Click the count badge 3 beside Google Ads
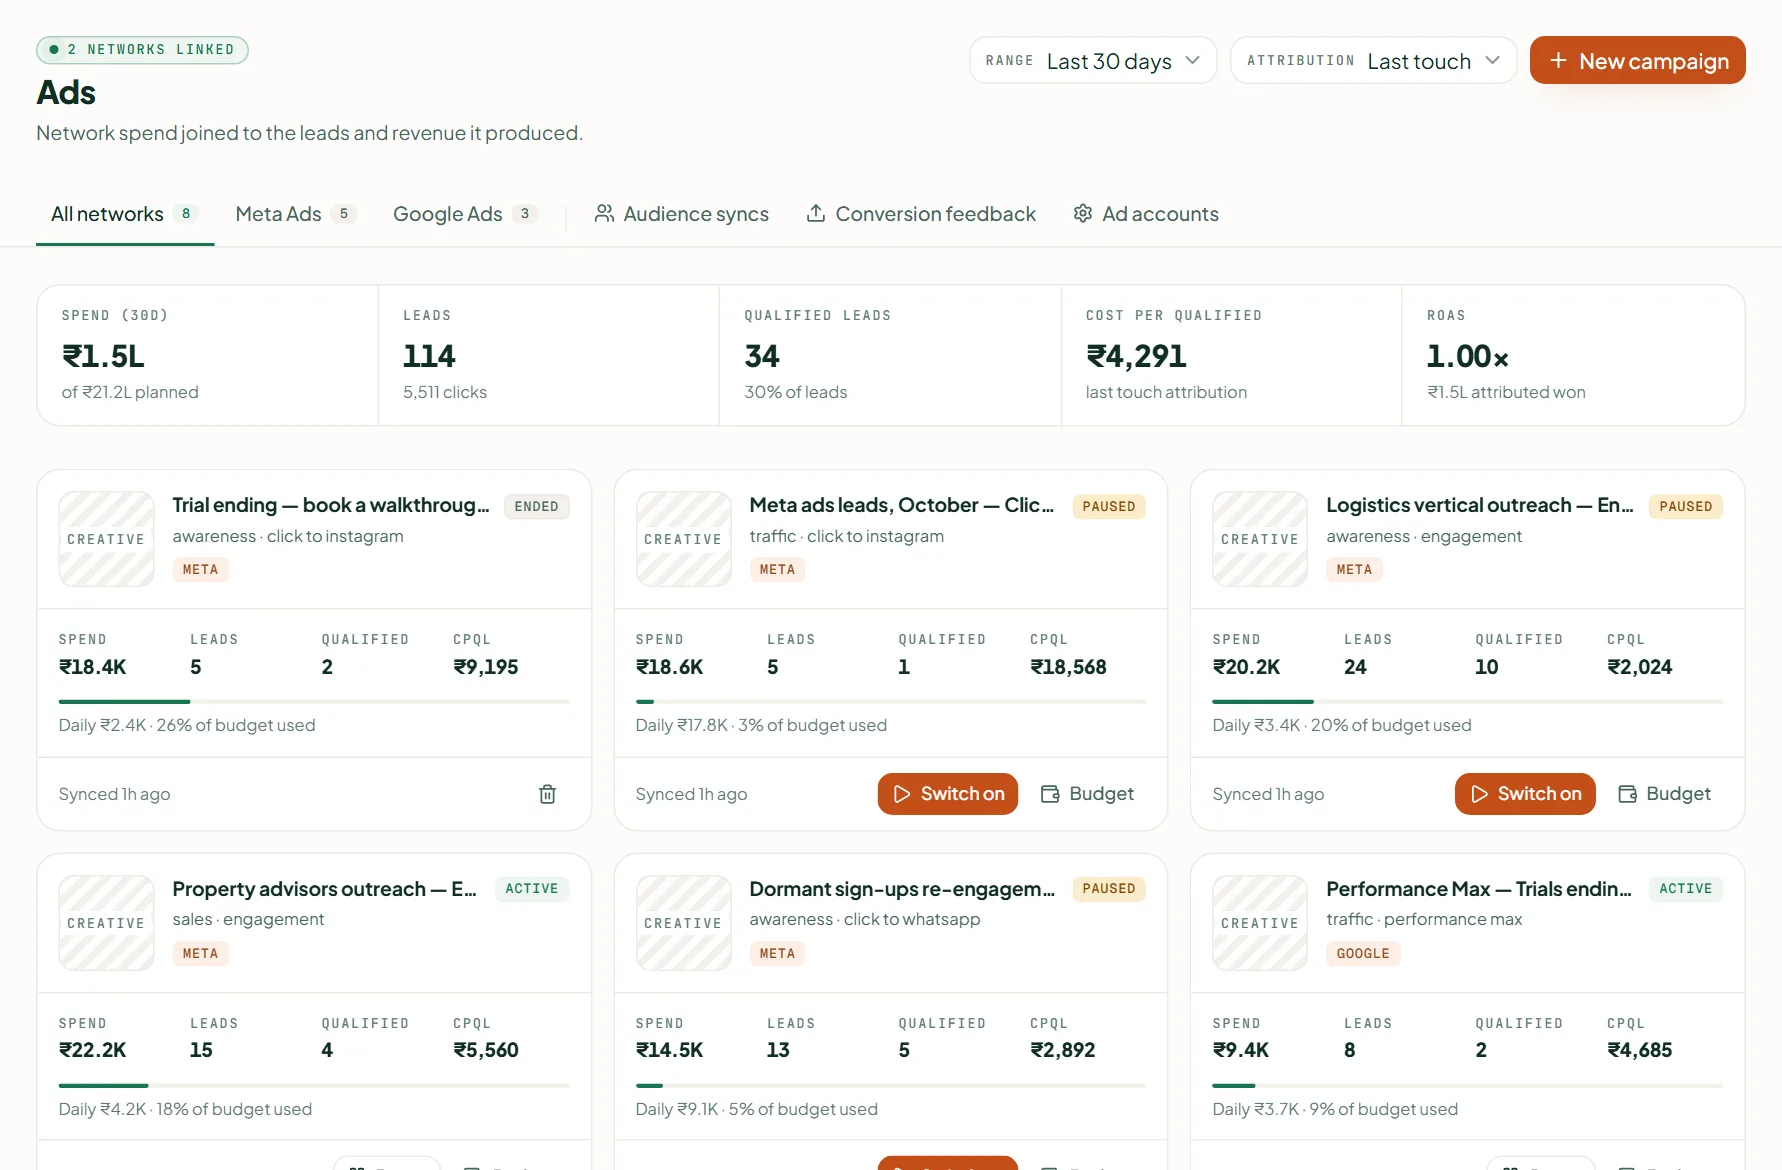Screen dimensions: 1782x1170 [x=525, y=214]
